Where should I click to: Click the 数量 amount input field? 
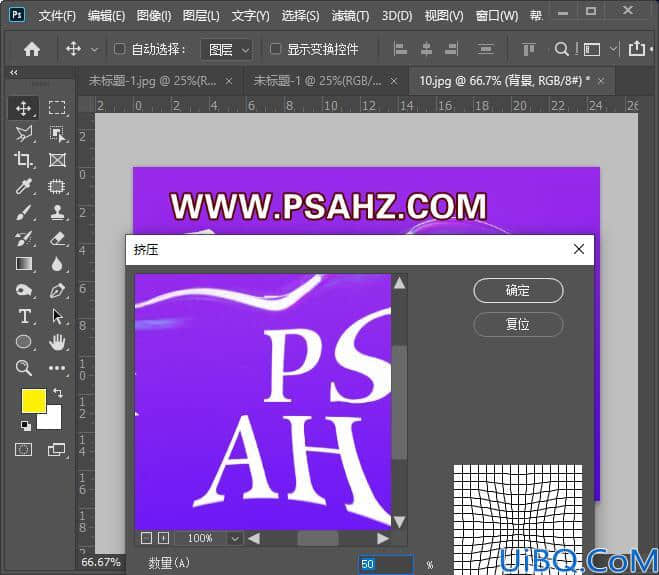(385, 564)
